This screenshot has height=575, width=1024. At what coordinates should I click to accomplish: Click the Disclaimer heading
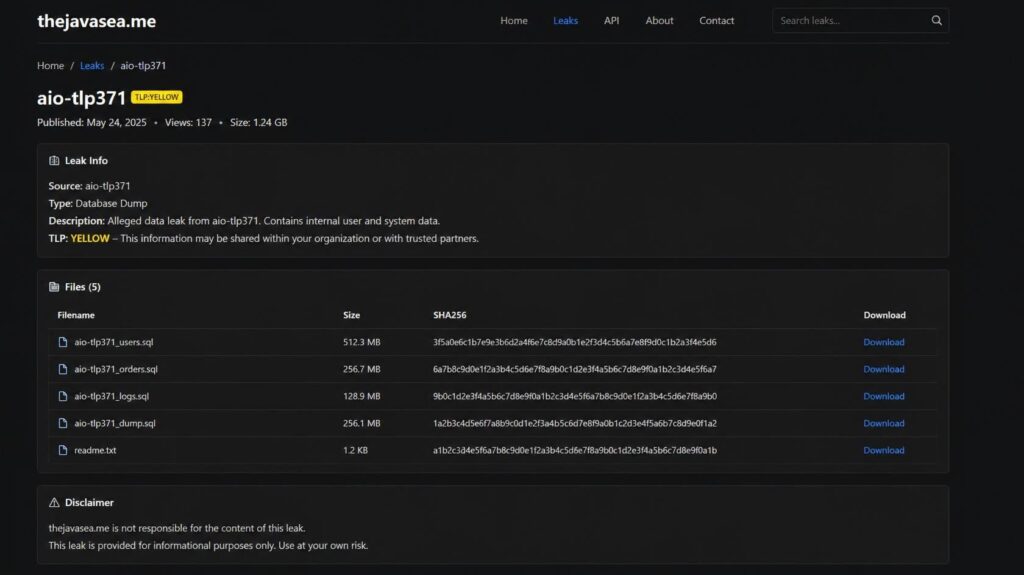89,502
